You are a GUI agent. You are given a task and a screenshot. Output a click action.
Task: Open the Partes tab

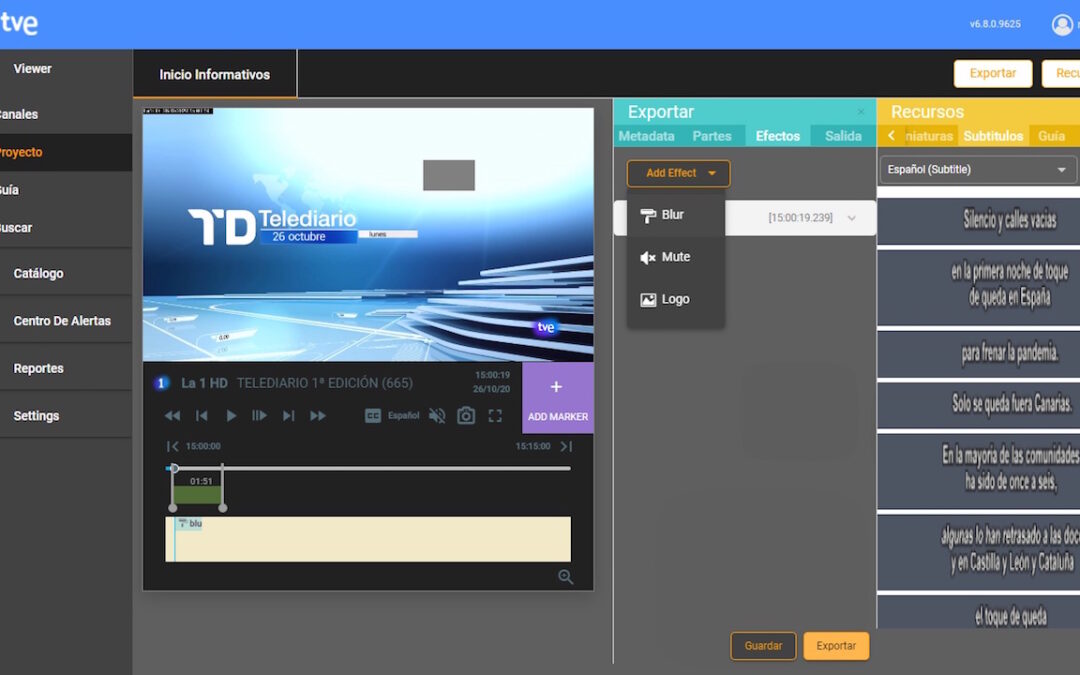(712, 136)
